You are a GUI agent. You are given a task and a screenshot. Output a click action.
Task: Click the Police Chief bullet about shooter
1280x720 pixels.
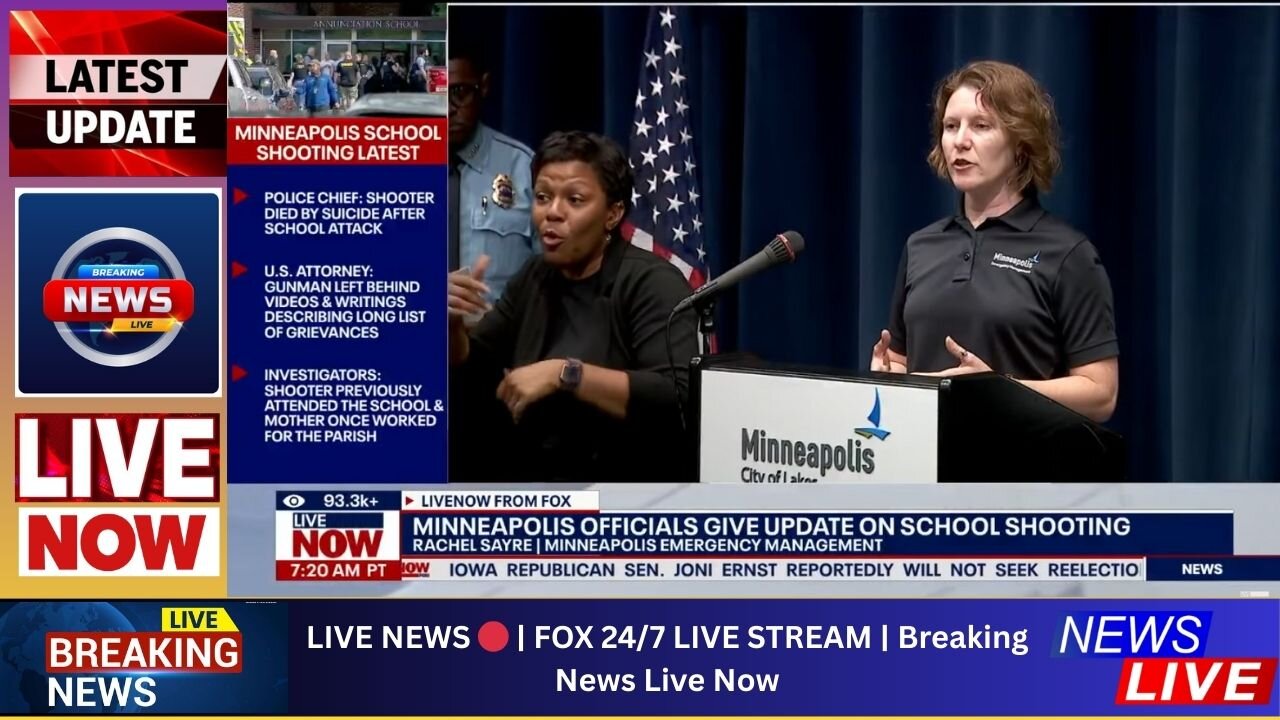(349, 213)
